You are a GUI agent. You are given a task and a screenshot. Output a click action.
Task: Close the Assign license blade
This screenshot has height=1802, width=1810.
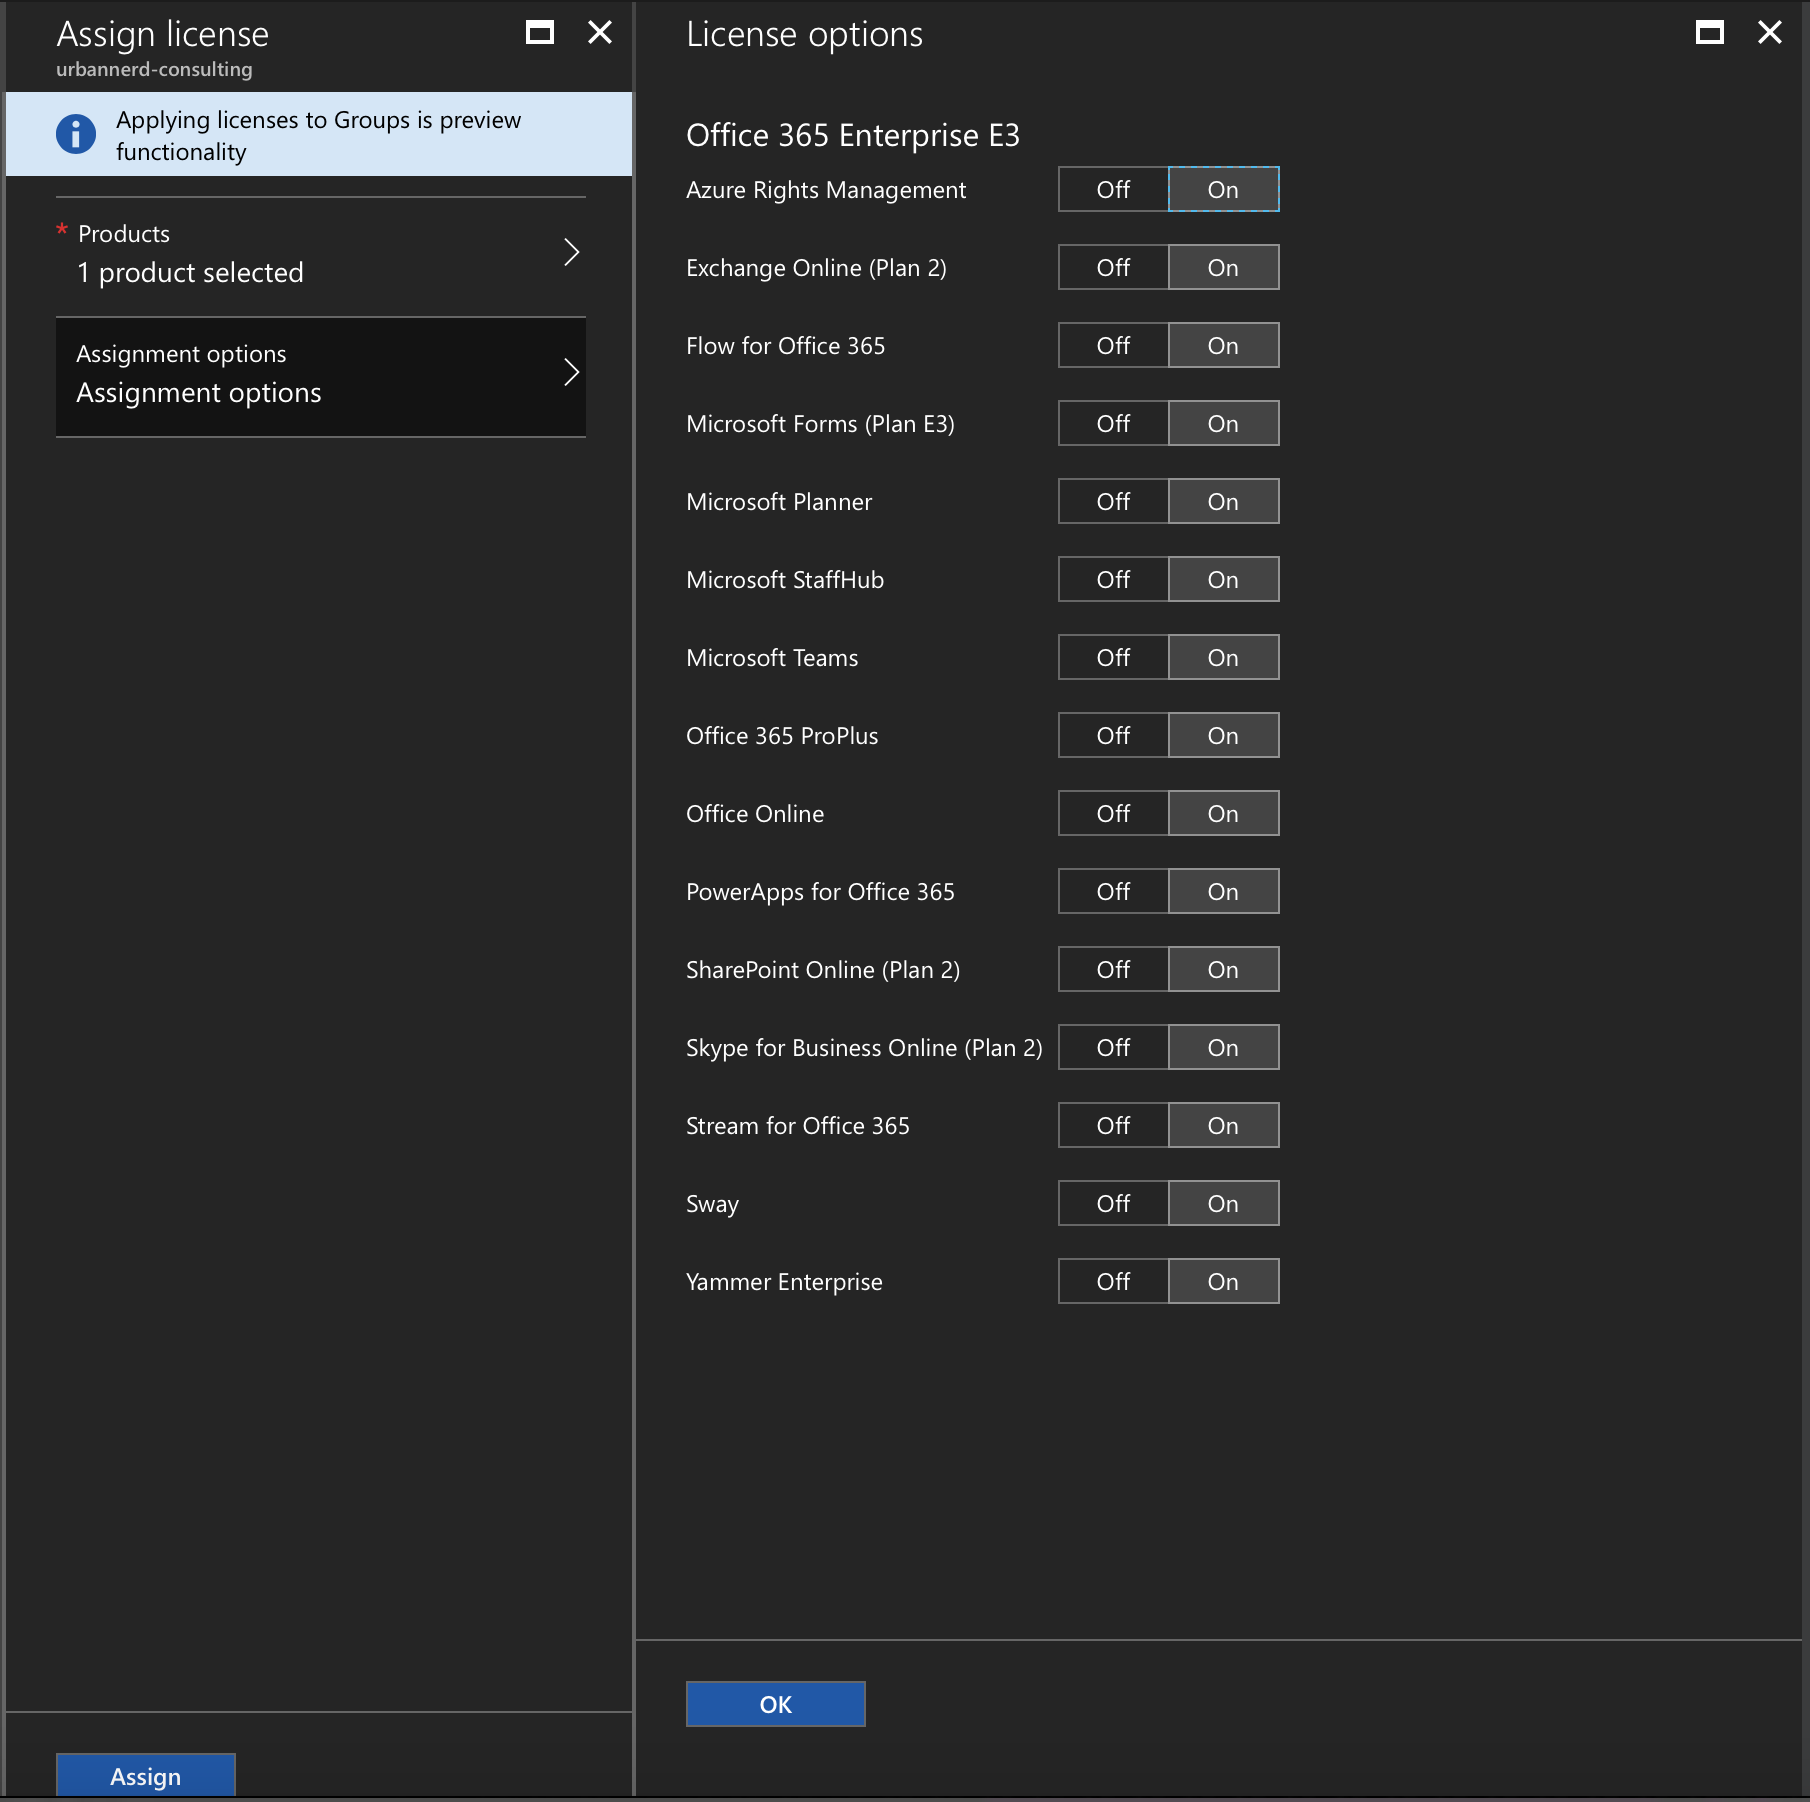[600, 33]
